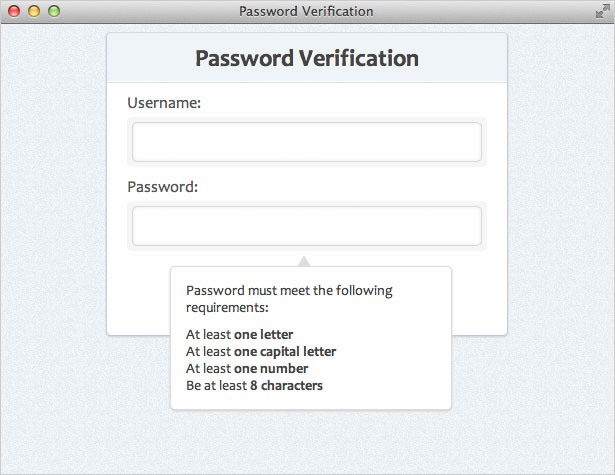This screenshot has width=615, height=475.
Task: Close the window with the red button
Action: pyautogui.click(x=14, y=11)
